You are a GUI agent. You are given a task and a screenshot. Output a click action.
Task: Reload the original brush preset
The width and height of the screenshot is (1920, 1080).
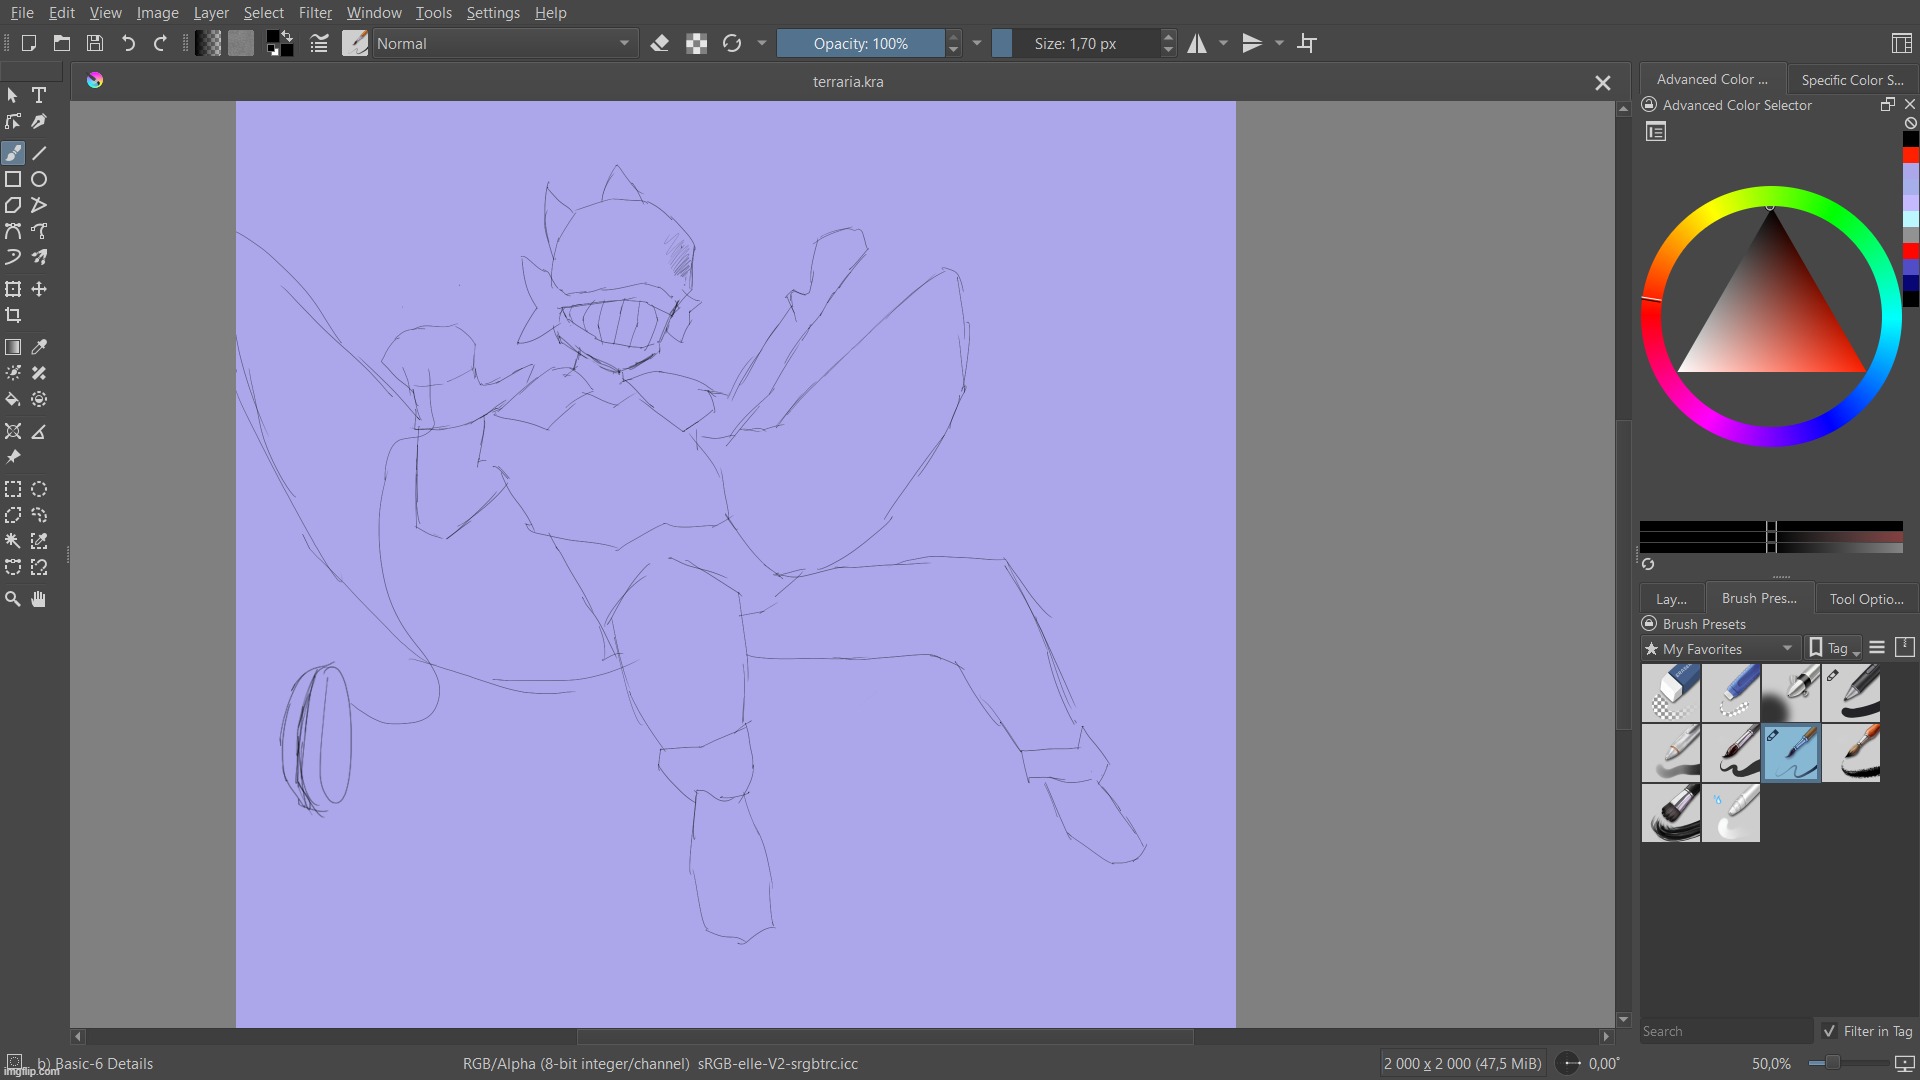[x=732, y=43]
